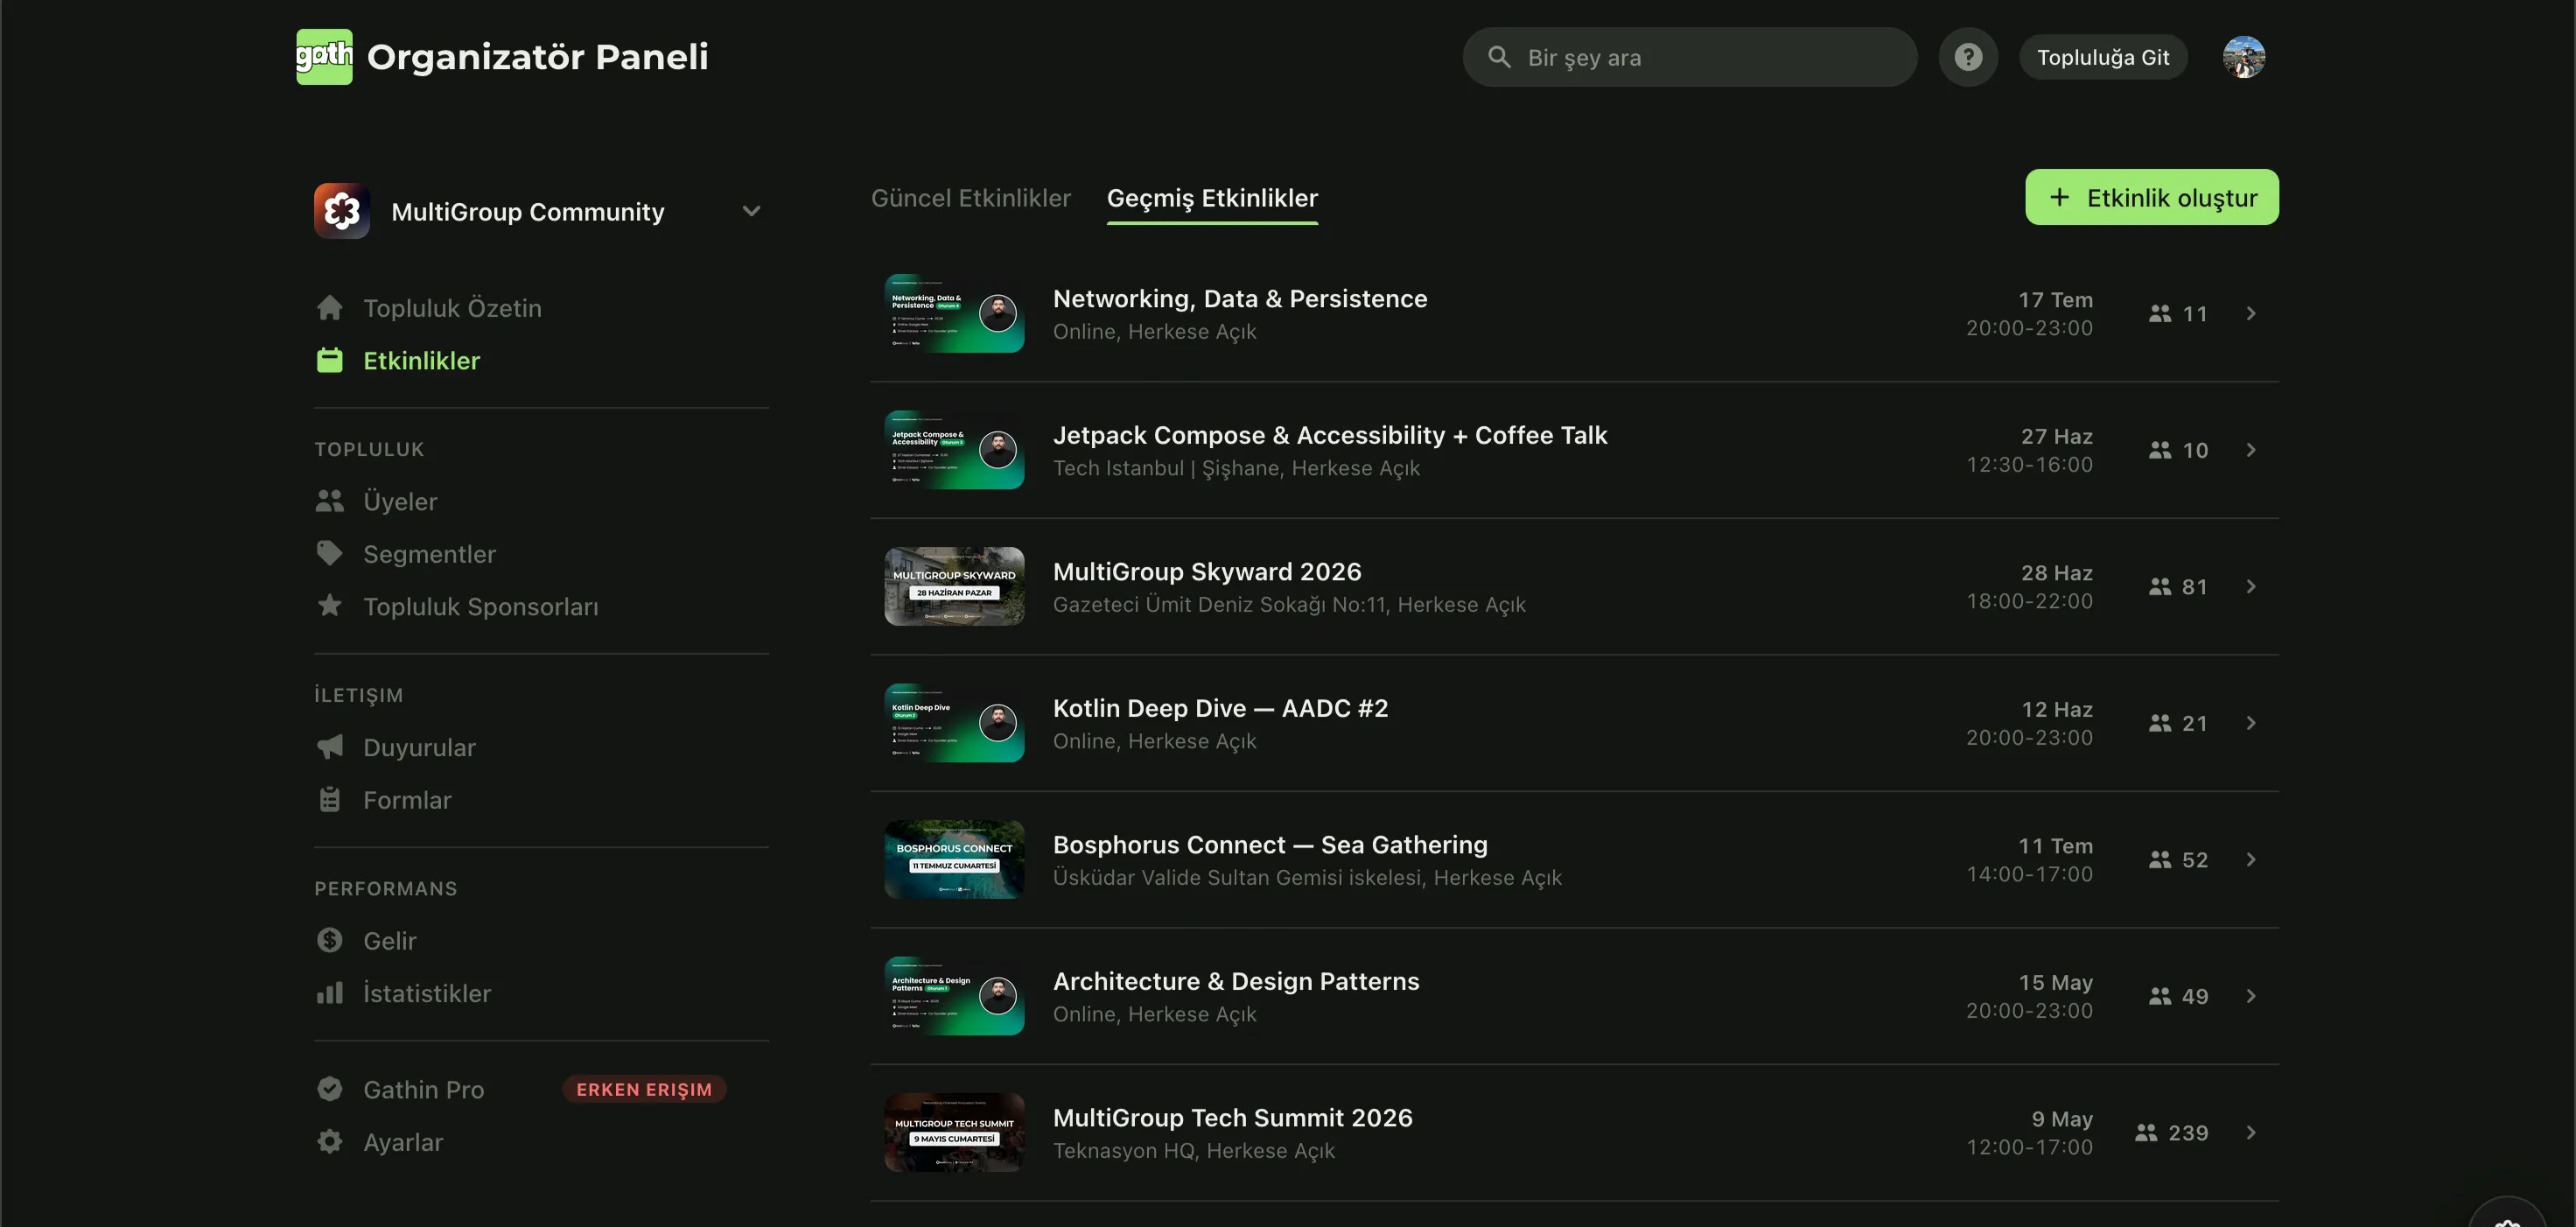
Task: Click the home icon for Topluluk Özetin
Action: click(x=330, y=308)
